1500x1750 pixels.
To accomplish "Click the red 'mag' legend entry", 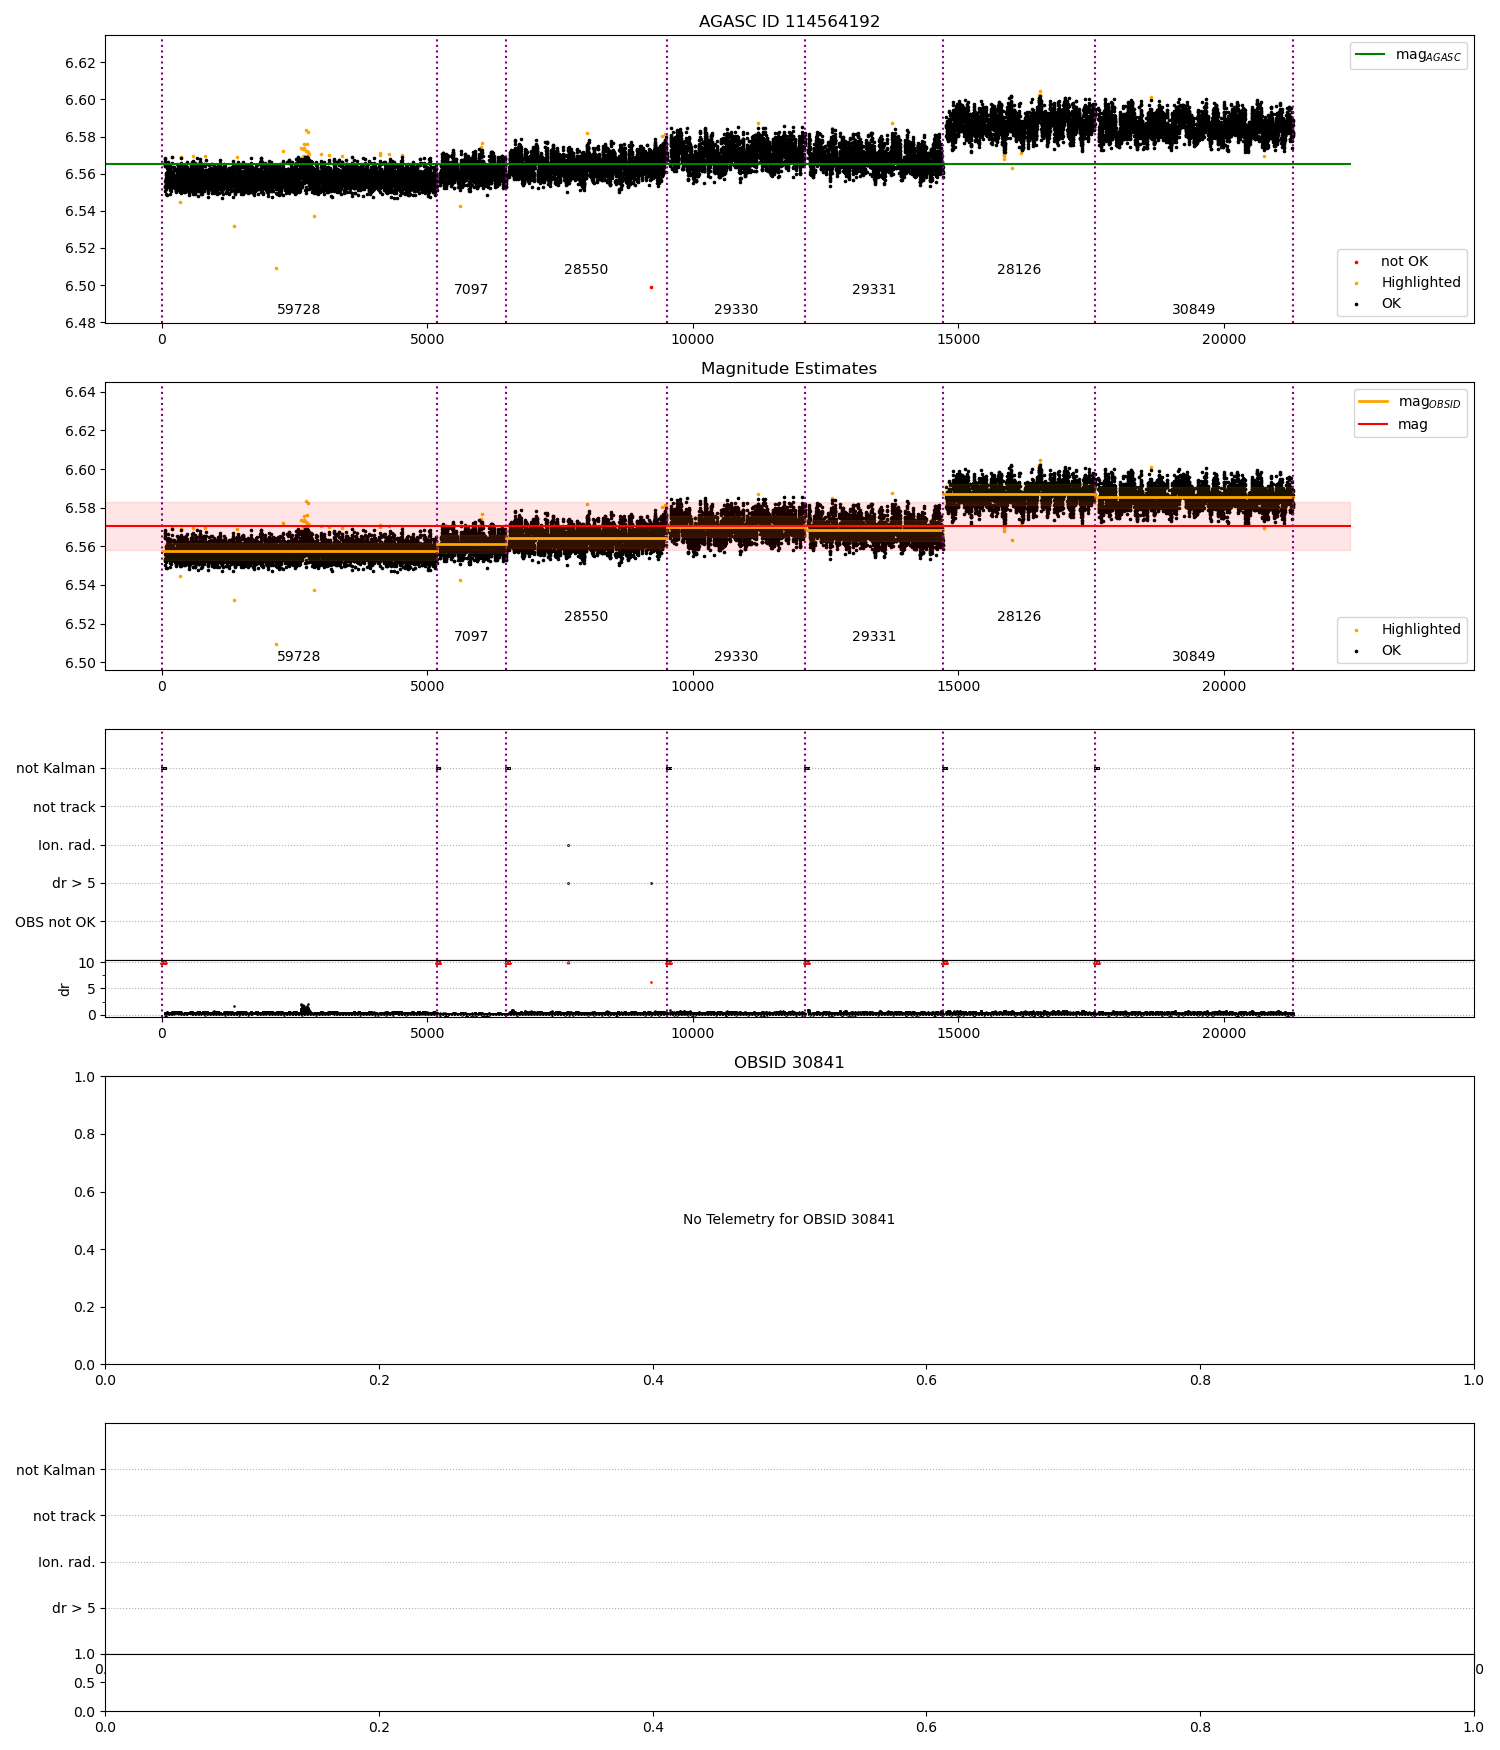I will (x=1393, y=425).
